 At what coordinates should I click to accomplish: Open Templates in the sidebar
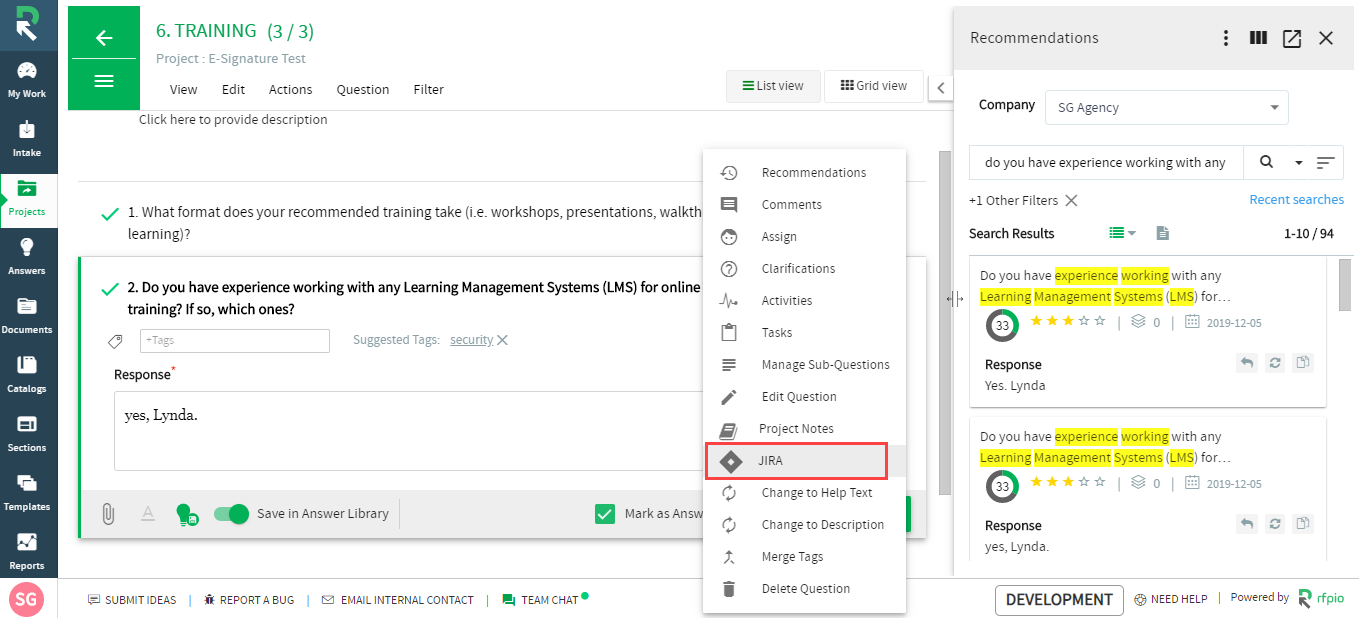pyautogui.click(x=27, y=493)
